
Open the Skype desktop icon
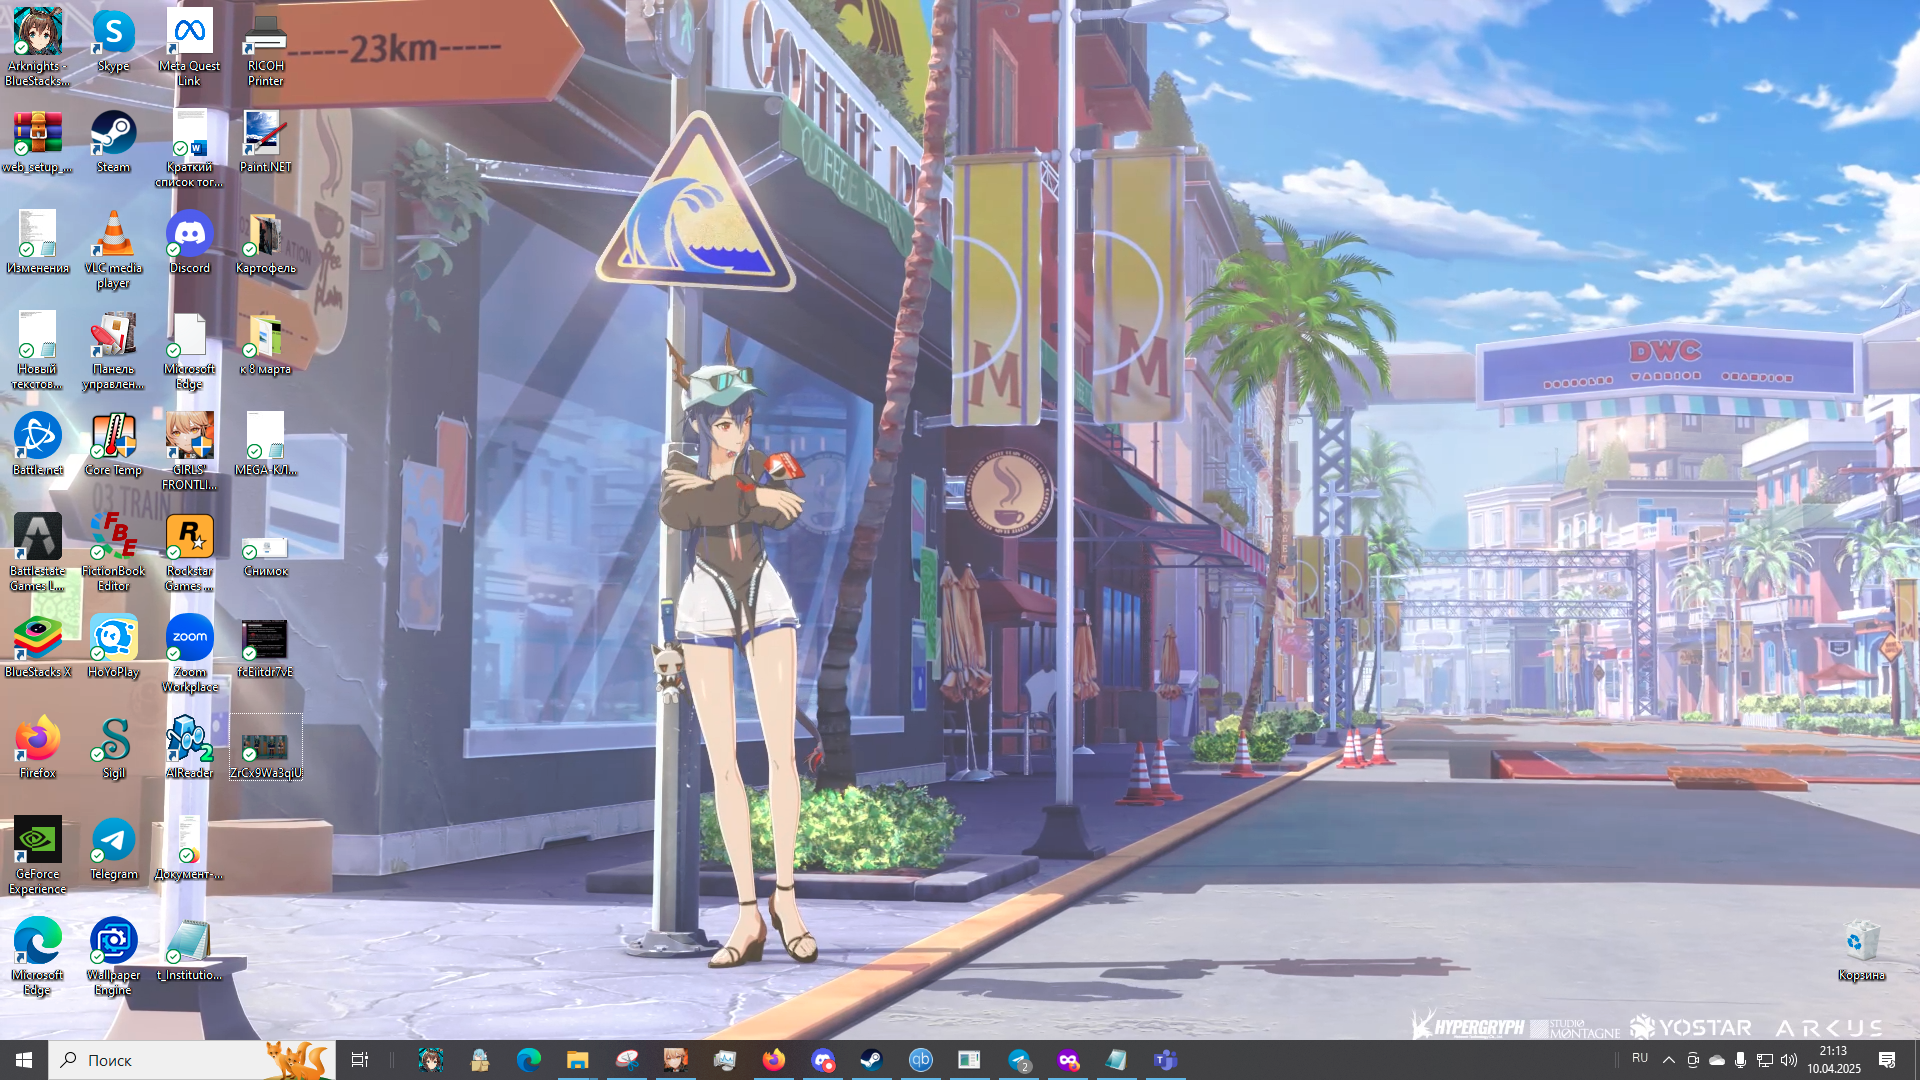114,40
